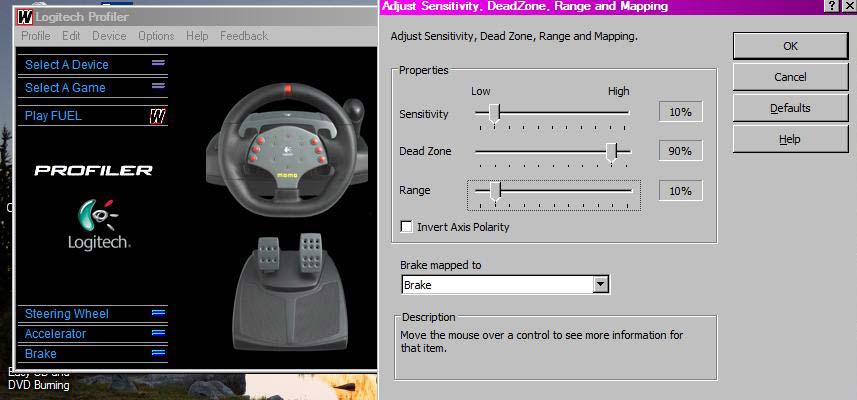The image size is (857, 400).
Task: Expand the Select A Game list icon
Action: (x=159, y=86)
